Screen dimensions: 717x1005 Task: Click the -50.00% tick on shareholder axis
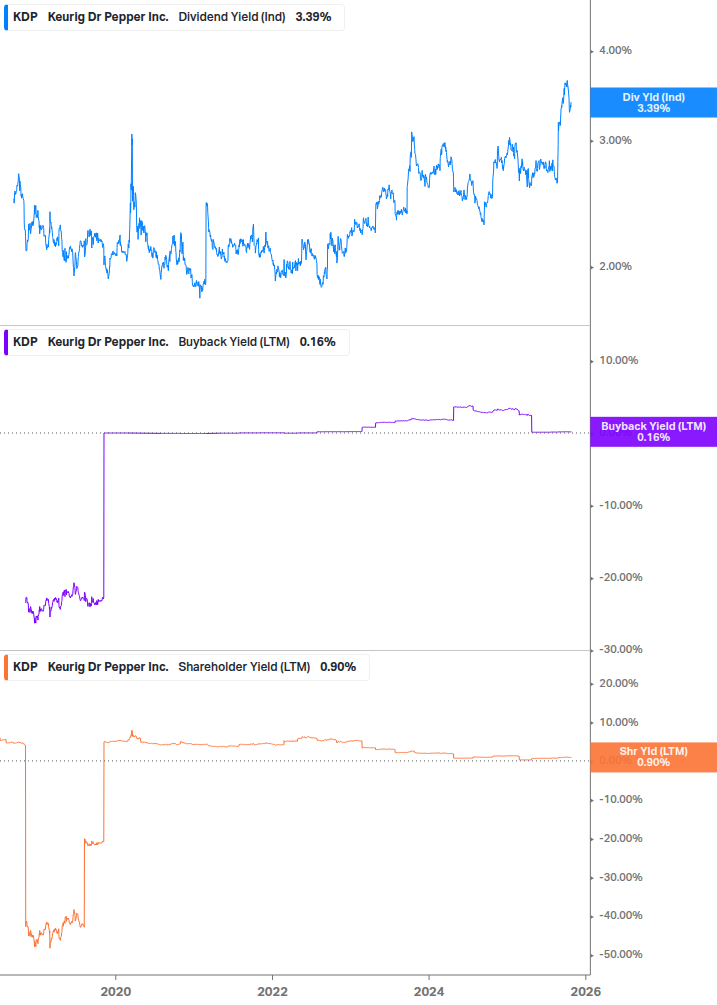click(x=619, y=954)
